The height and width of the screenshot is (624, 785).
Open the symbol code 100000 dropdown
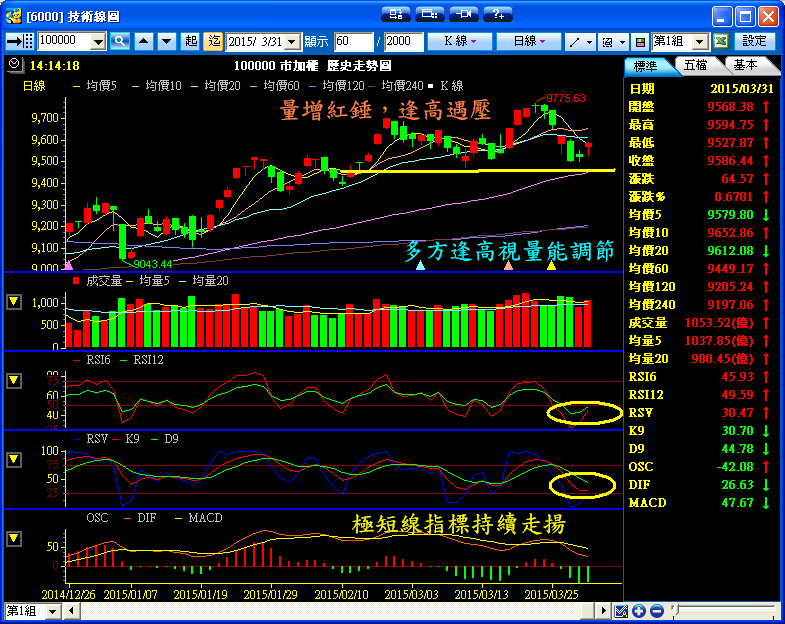98,41
